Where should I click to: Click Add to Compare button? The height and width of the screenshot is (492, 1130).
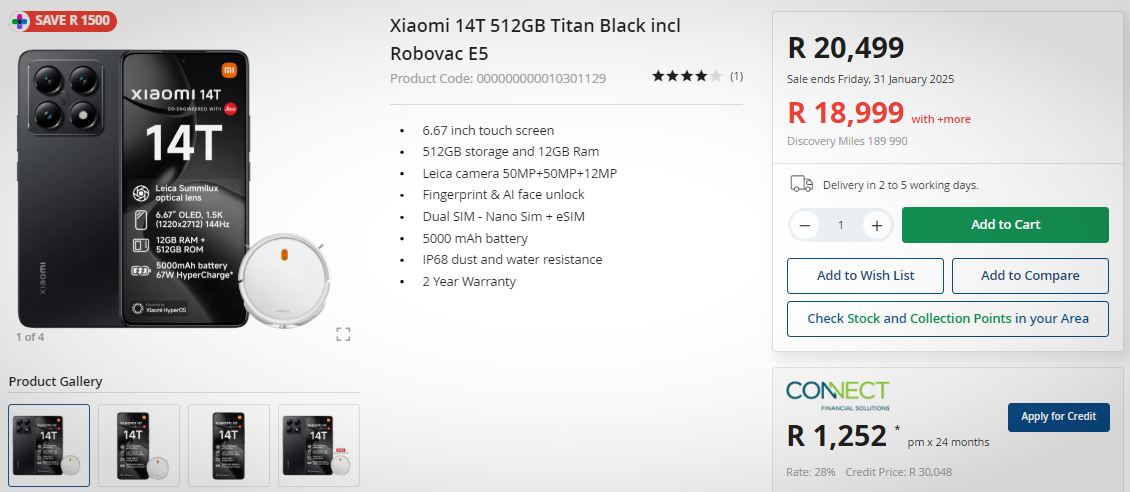click(1030, 276)
